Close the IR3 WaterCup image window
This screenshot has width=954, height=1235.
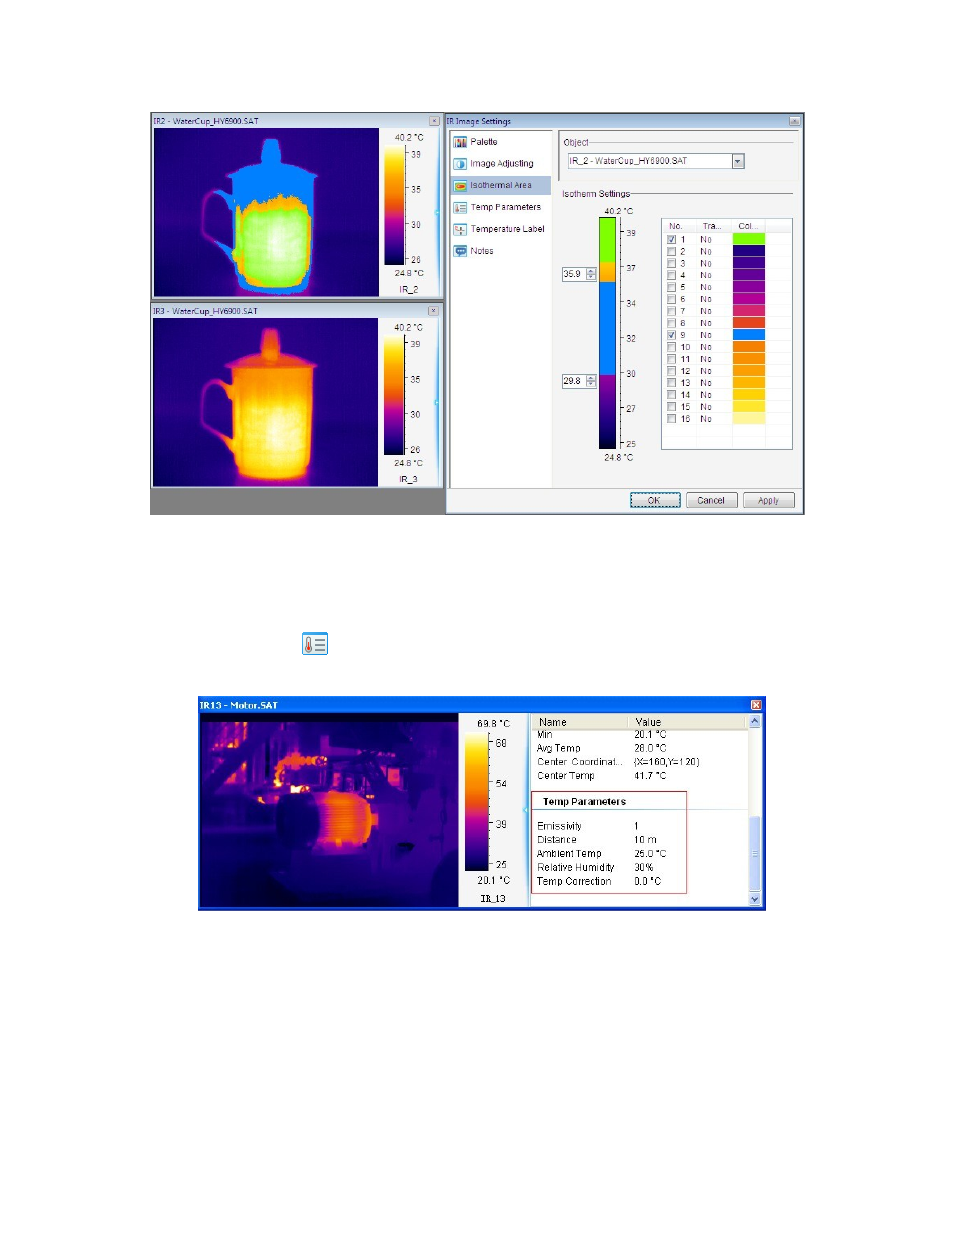tap(434, 311)
